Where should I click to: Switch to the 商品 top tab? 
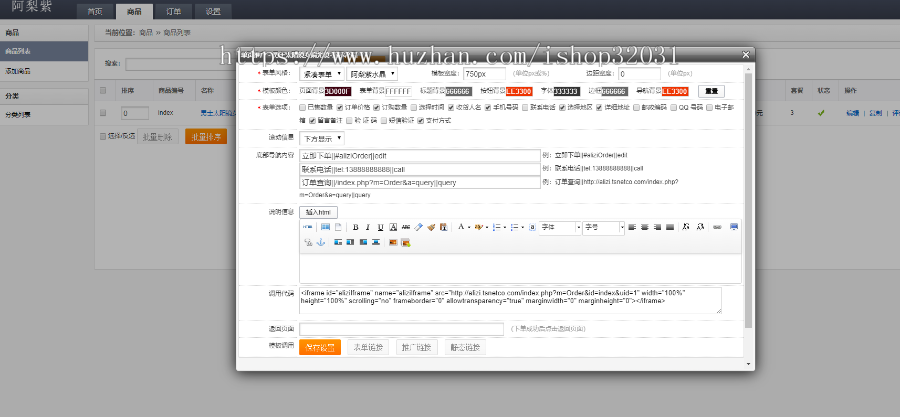[134, 11]
